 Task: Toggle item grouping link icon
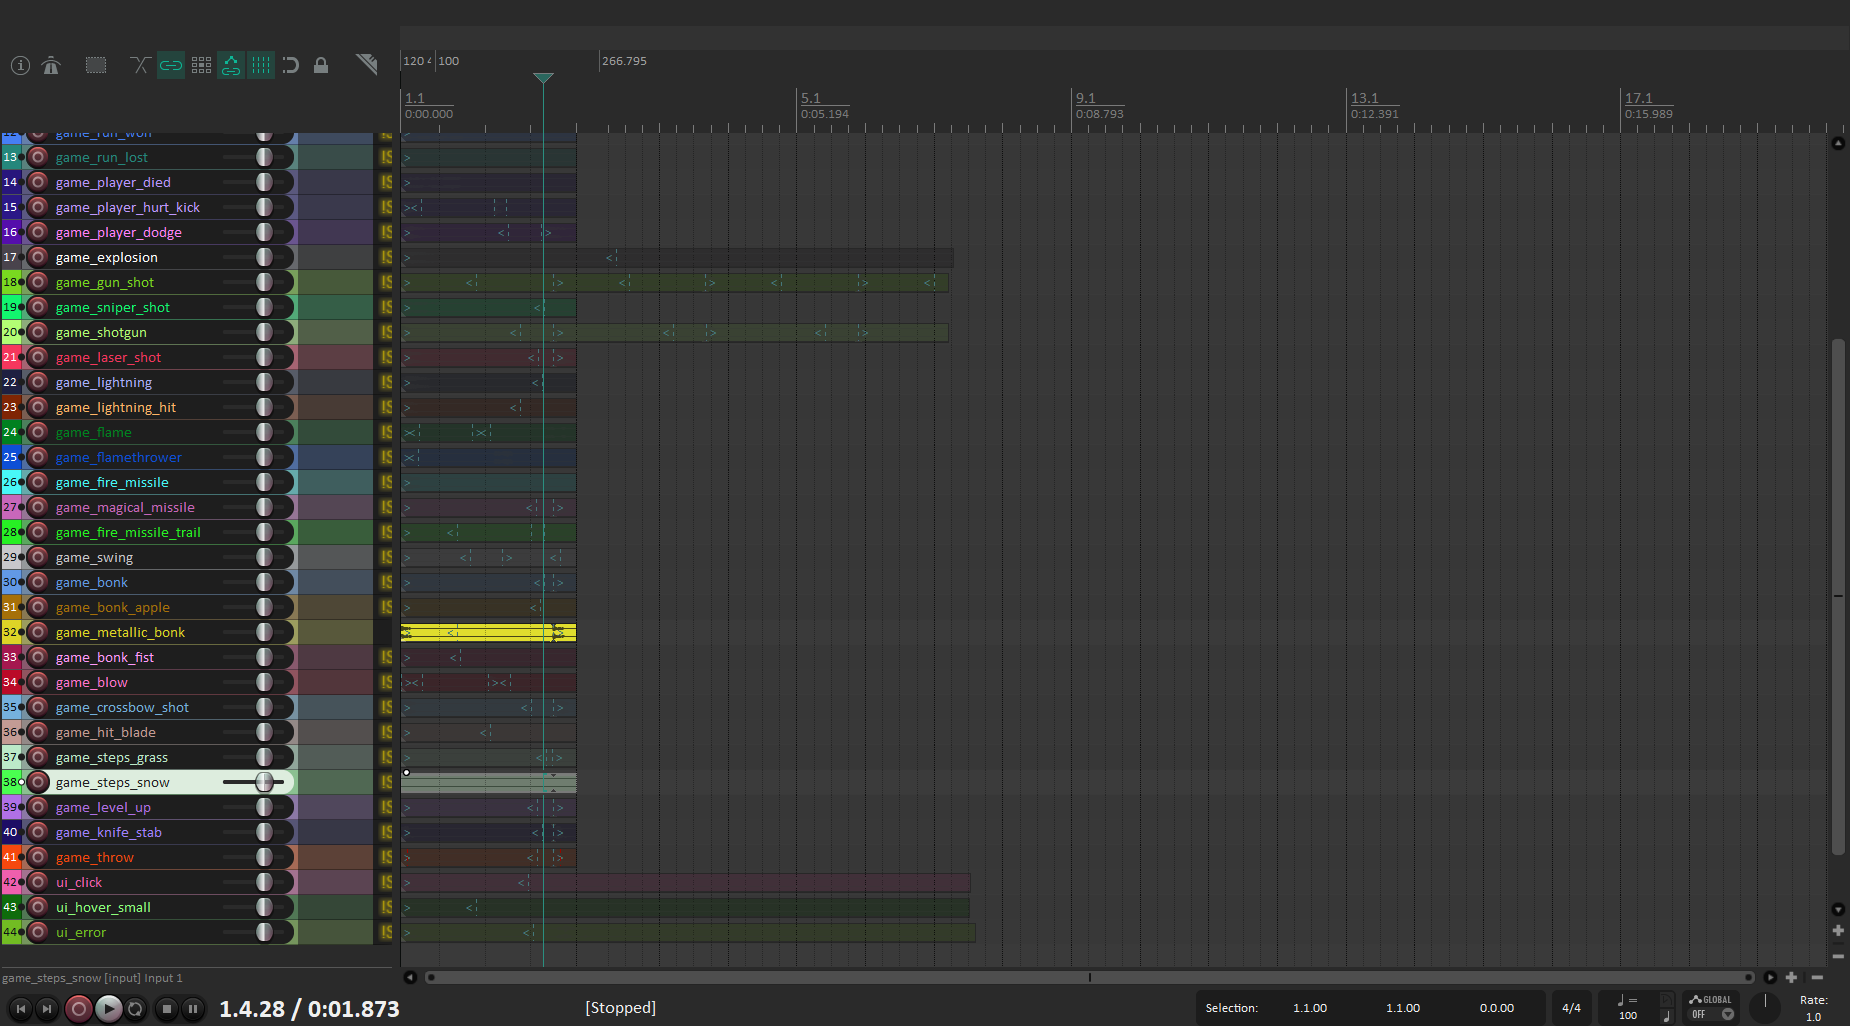point(171,66)
